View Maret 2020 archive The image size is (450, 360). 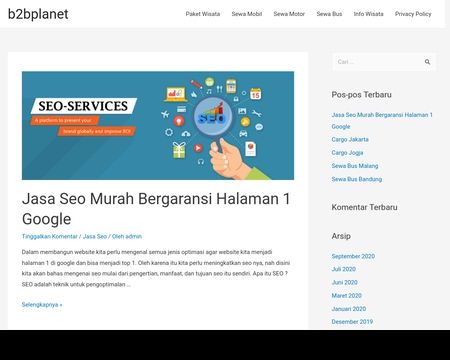[346, 295]
